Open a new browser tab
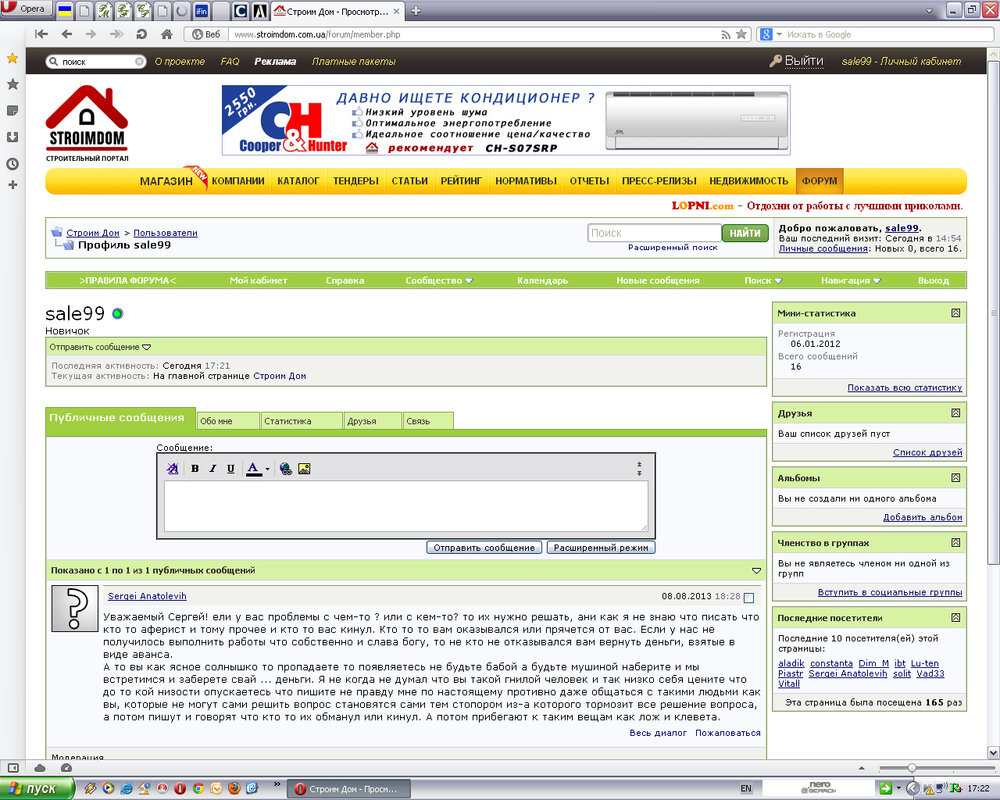Screen dimensions: 1000x800 click(416, 11)
